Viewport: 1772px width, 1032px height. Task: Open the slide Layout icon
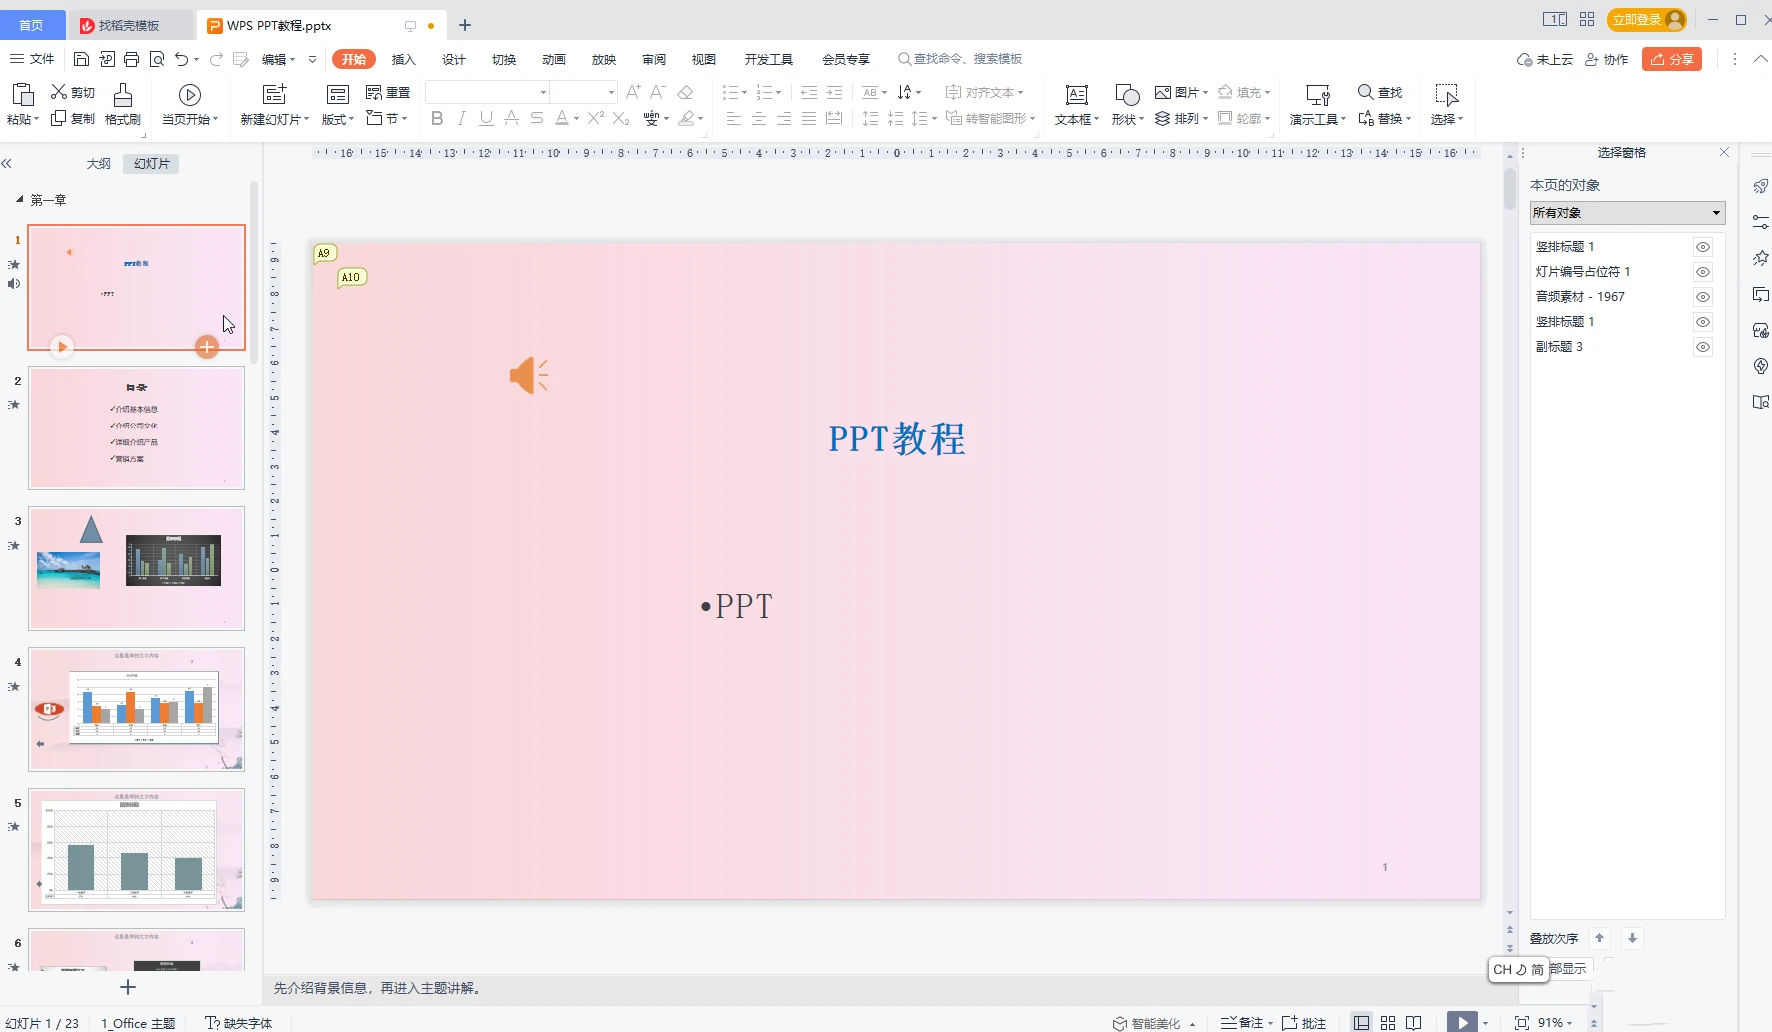pos(338,95)
